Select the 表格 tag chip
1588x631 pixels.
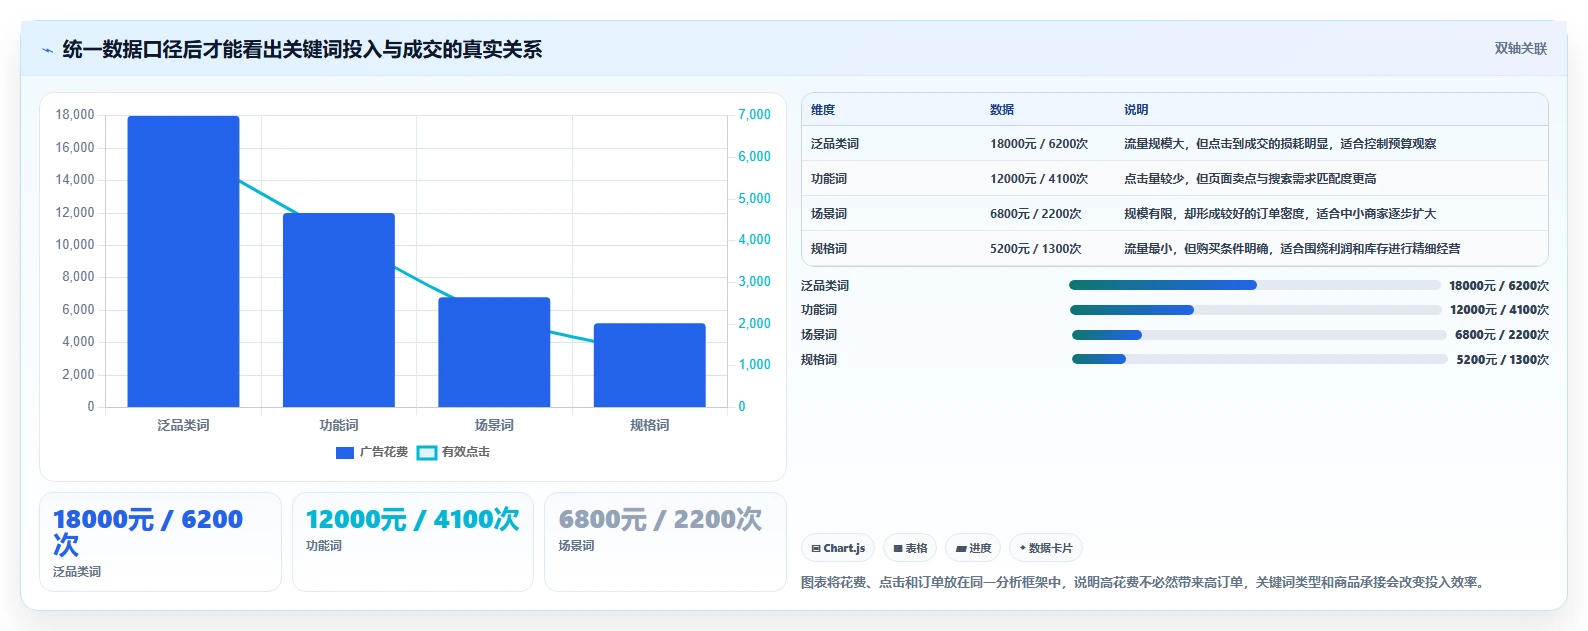pos(910,548)
